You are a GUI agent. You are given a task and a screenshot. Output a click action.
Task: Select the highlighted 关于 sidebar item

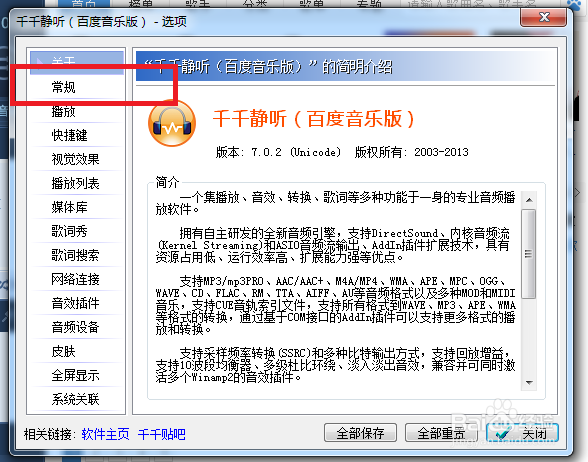coord(77,62)
